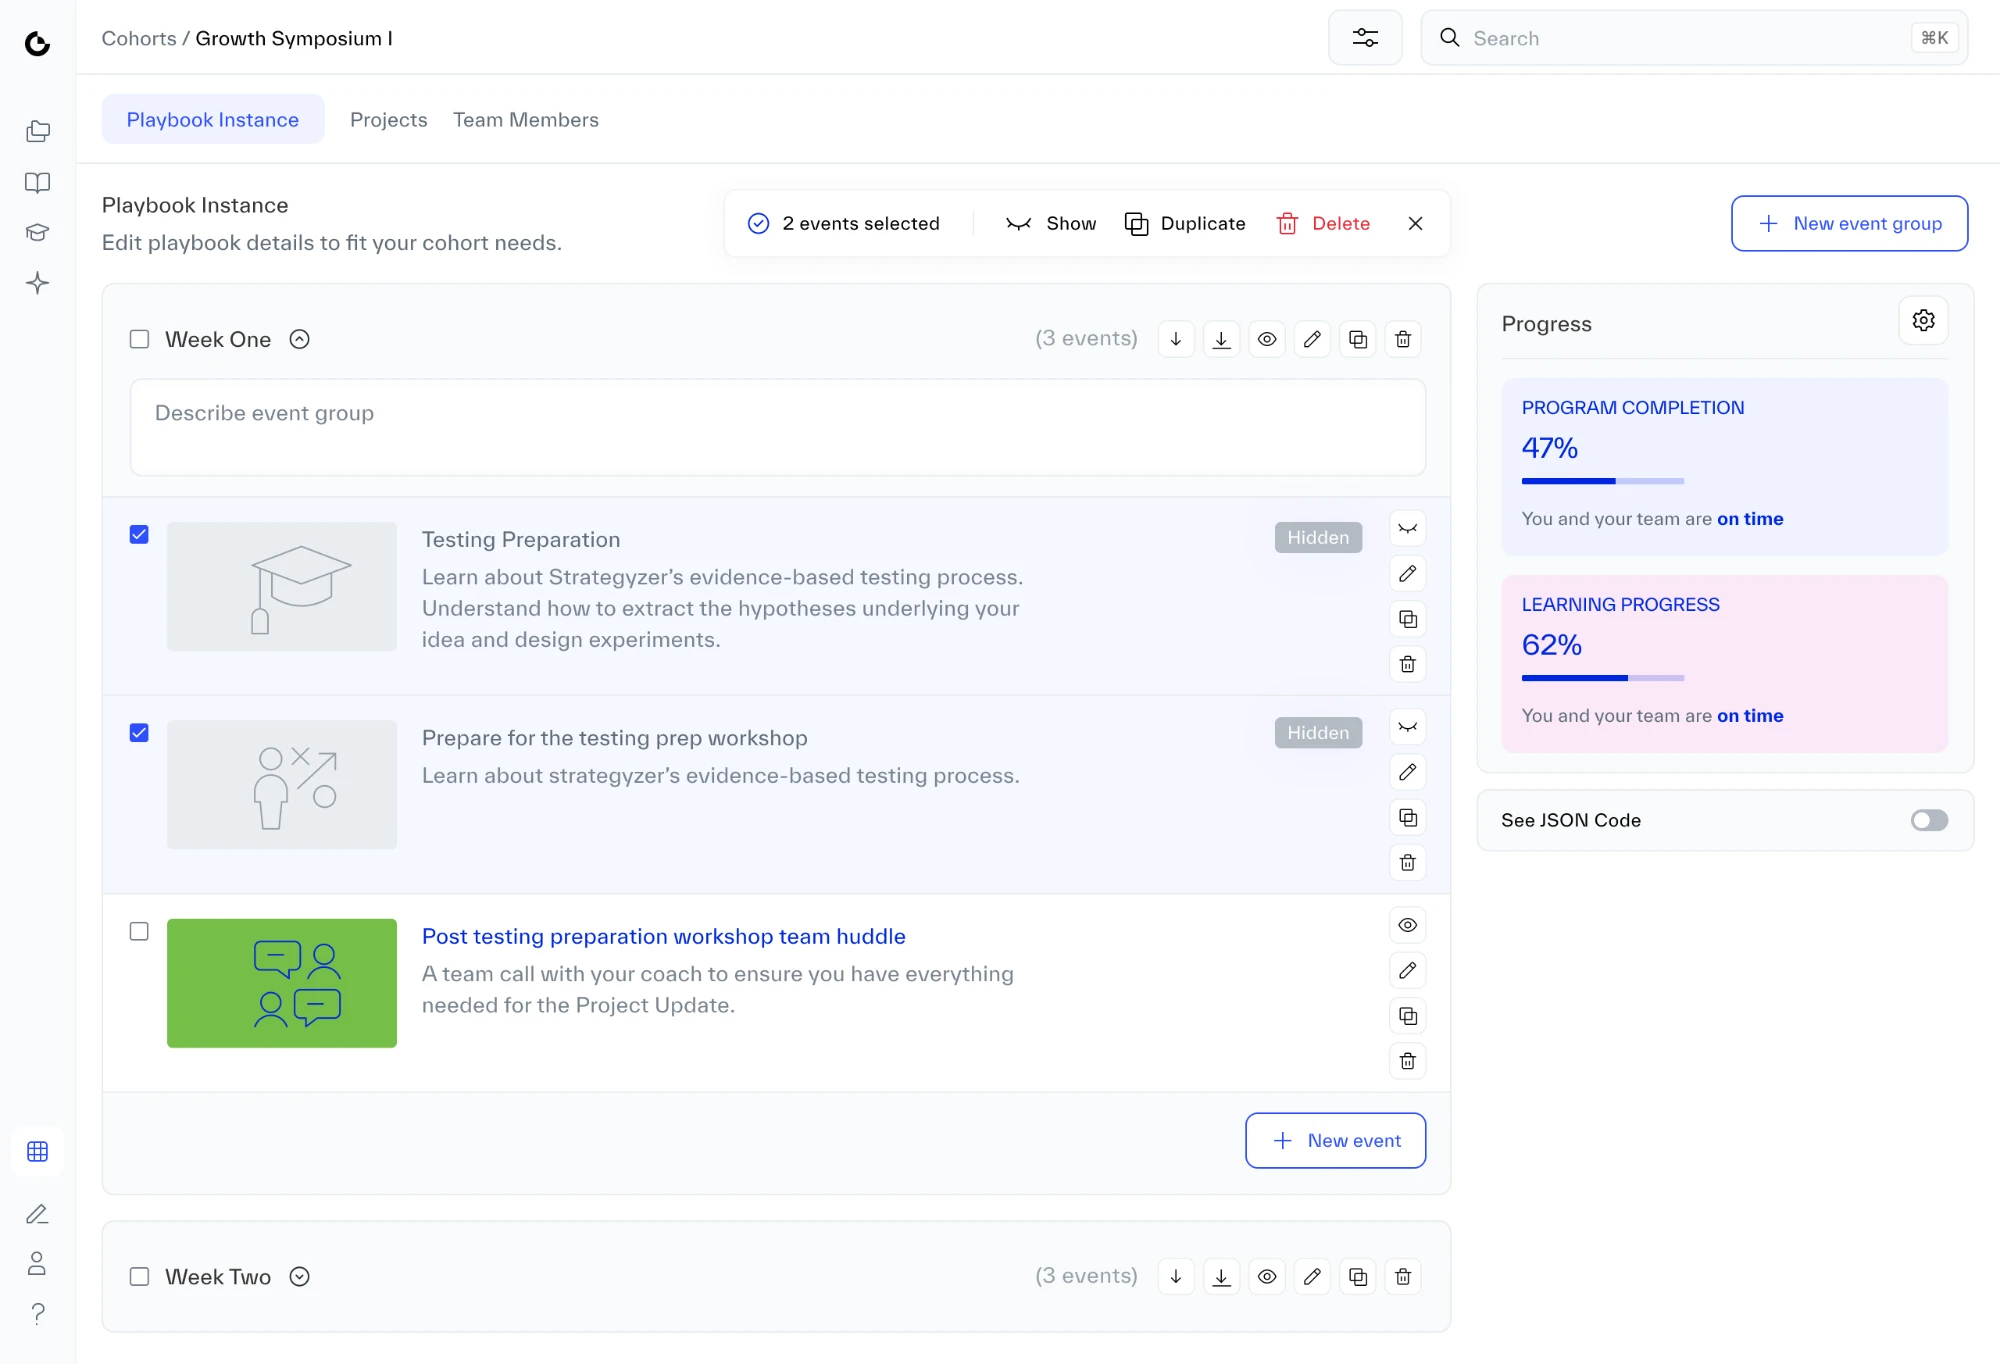Open the grid table icon in sidebar
This screenshot has width=2000, height=1364.
(37, 1151)
